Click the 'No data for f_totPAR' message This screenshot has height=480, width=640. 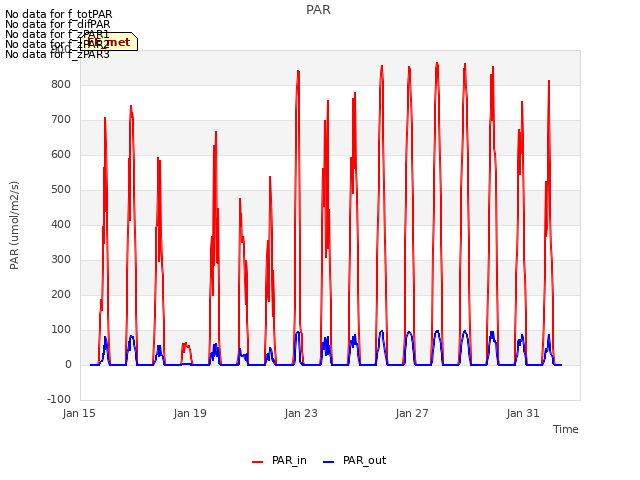[x=58, y=14]
